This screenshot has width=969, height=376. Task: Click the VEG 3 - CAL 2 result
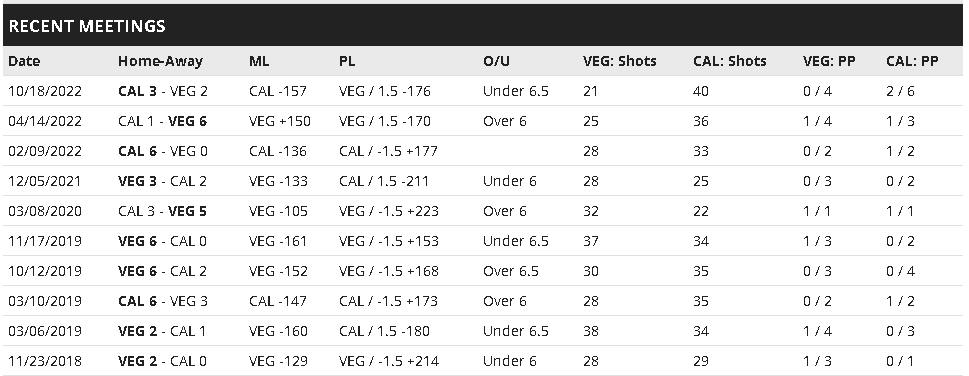tap(163, 181)
